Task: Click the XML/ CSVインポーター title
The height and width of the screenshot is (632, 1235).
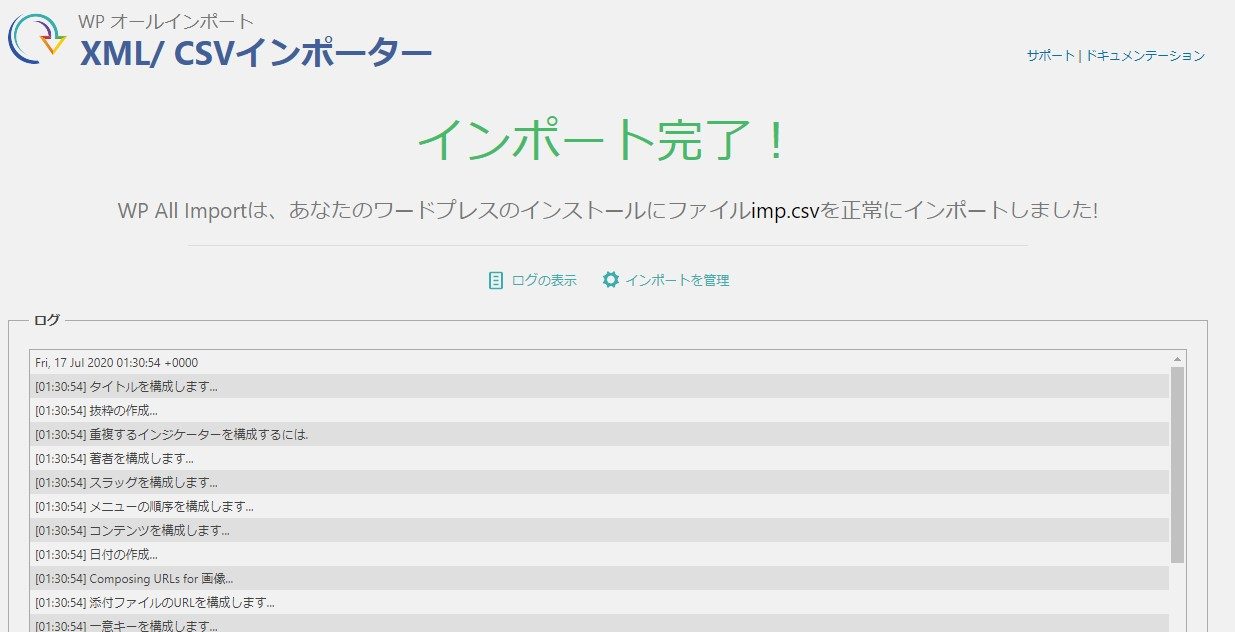Action: pos(256,54)
